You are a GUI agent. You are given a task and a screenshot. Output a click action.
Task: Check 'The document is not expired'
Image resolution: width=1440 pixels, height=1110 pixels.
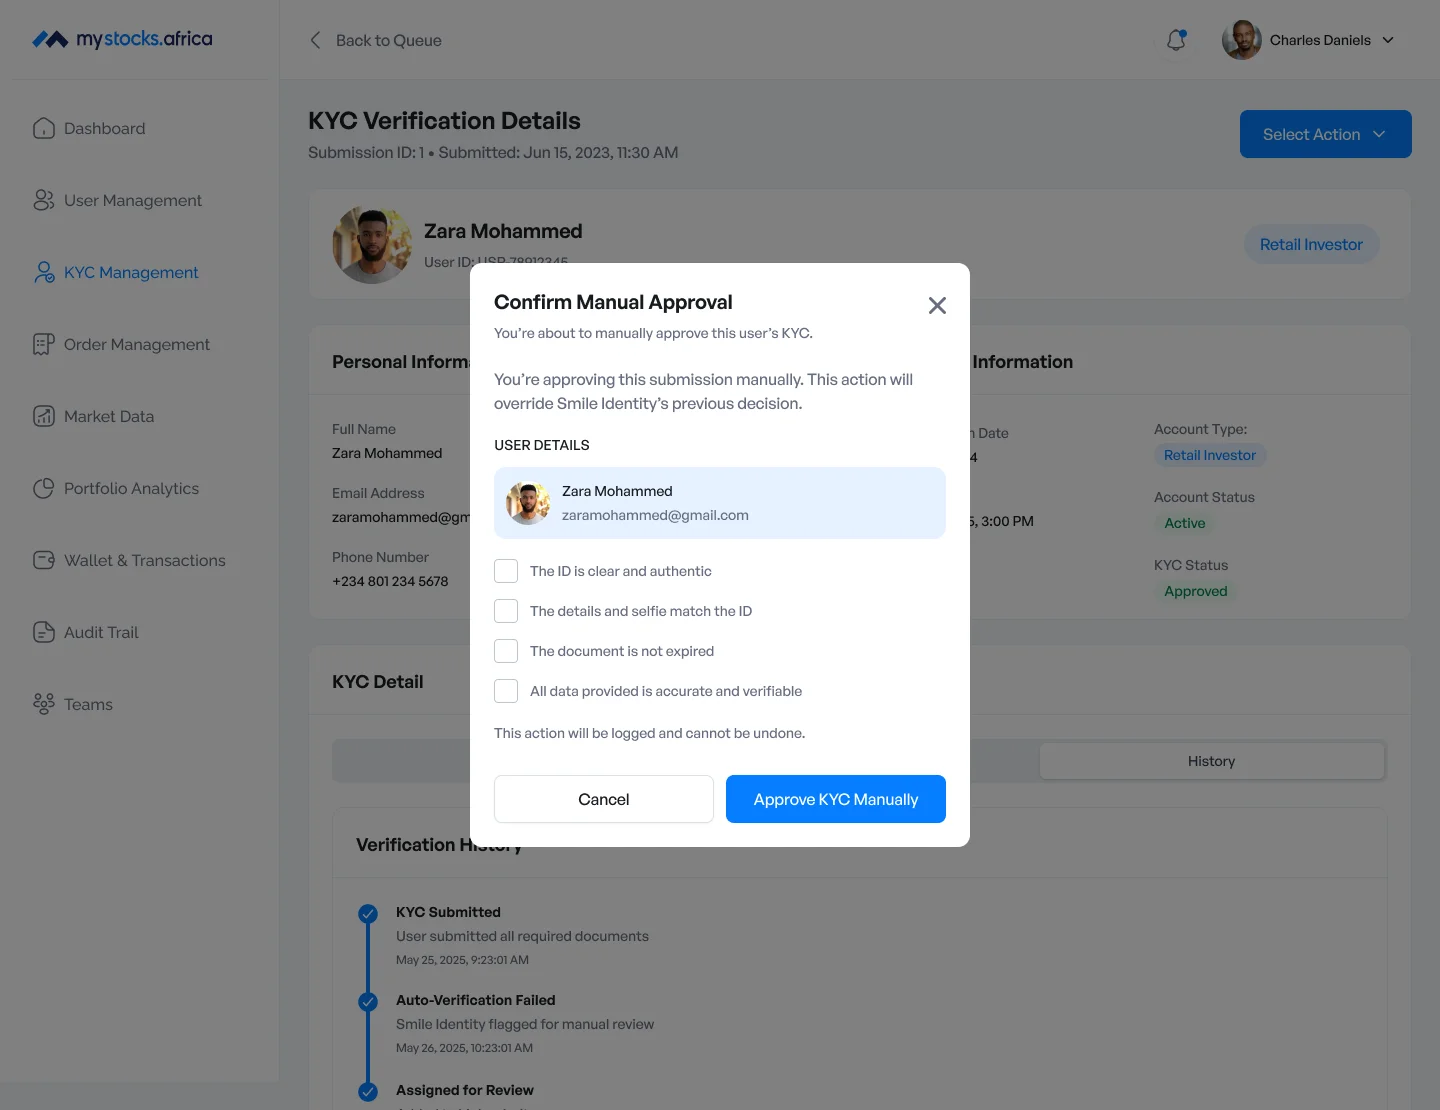coord(506,651)
